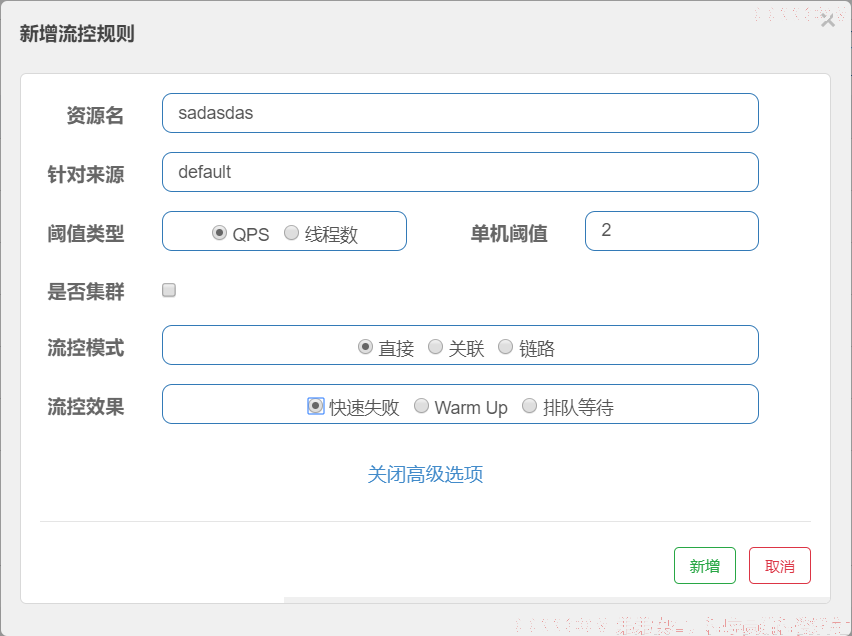
Task: Click the 是否集群 label text
Action: (x=86, y=292)
